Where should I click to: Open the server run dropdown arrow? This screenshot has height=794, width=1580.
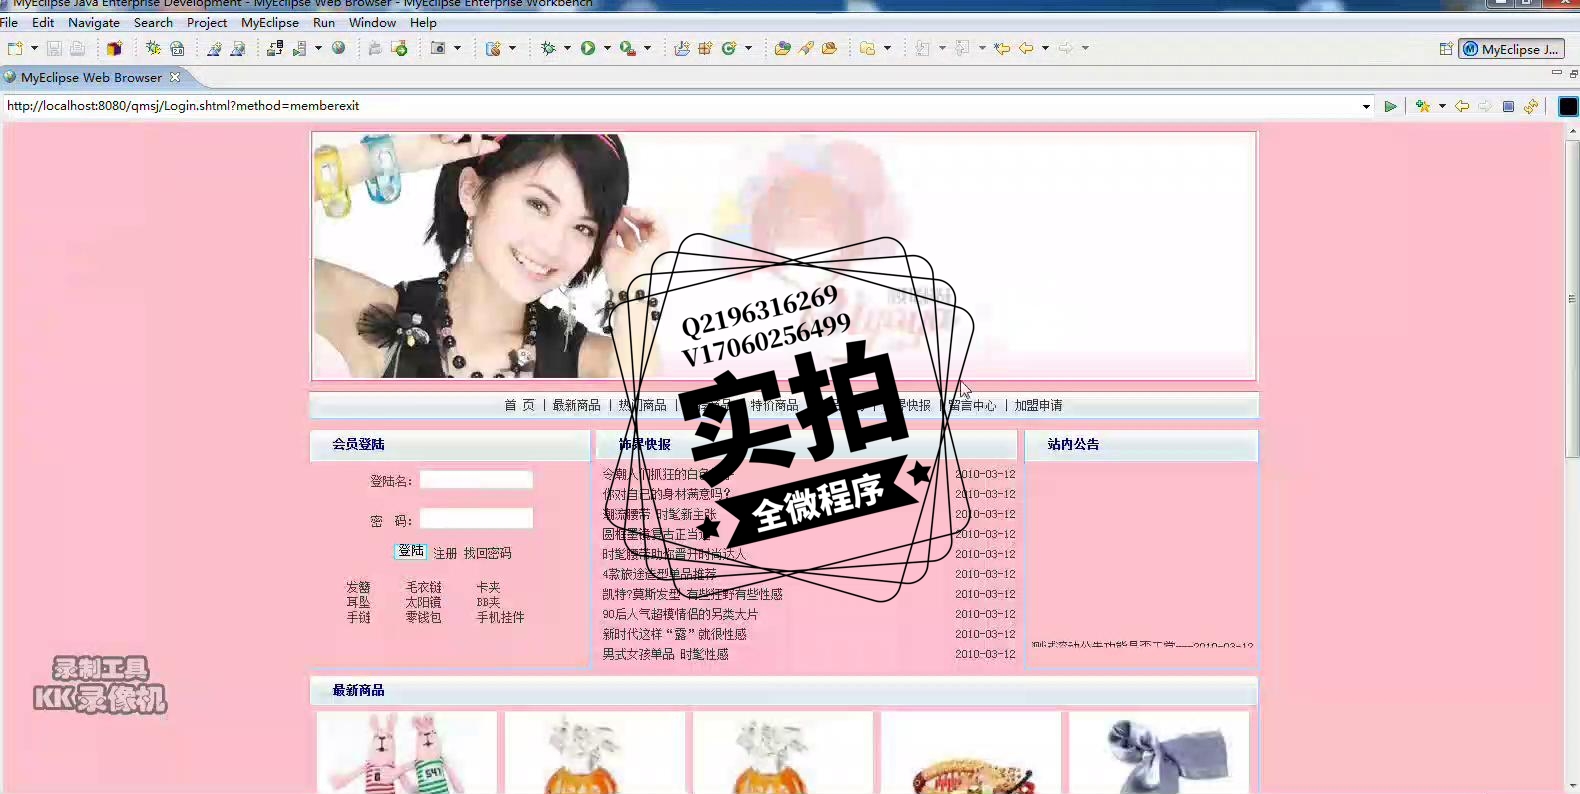319,48
